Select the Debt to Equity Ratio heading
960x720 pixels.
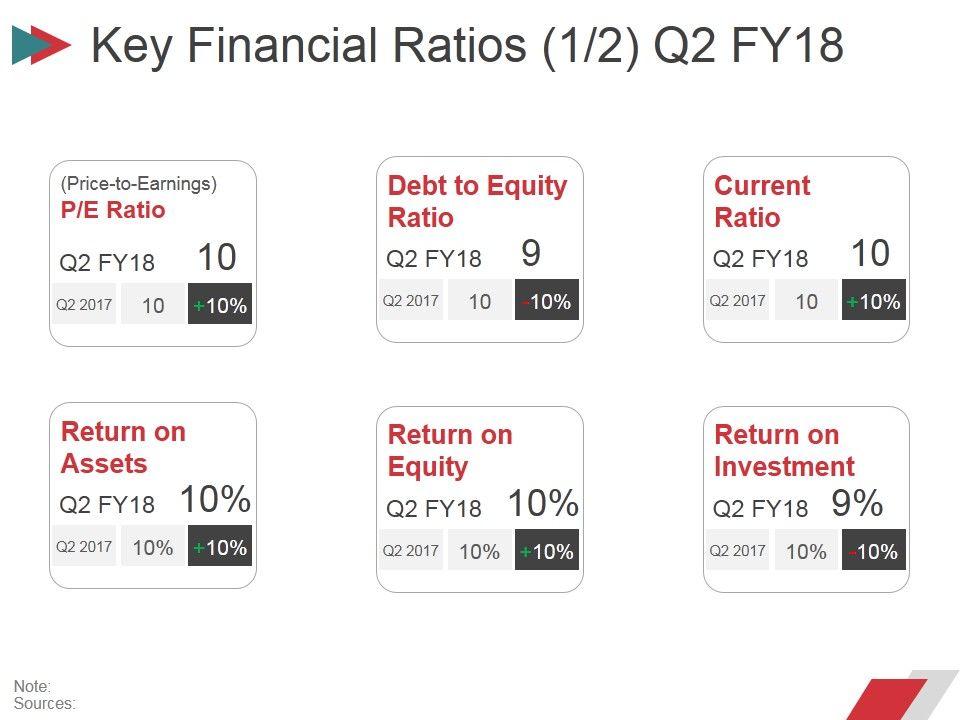click(477, 201)
